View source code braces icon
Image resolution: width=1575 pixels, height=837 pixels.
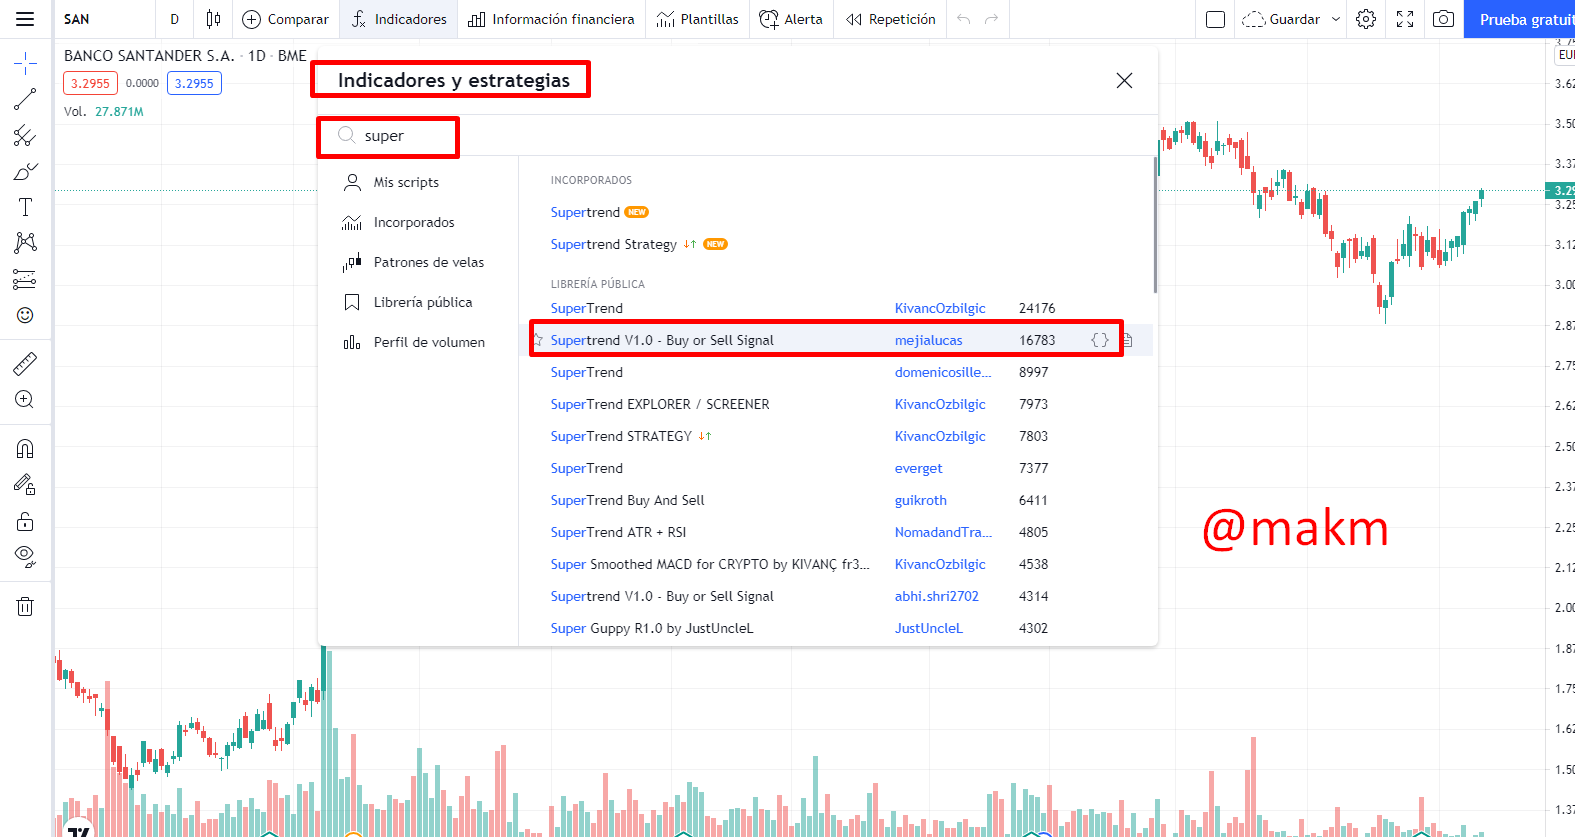[1100, 340]
